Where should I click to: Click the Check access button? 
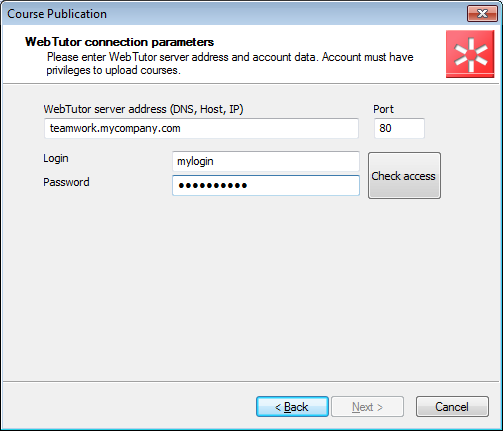(x=404, y=176)
